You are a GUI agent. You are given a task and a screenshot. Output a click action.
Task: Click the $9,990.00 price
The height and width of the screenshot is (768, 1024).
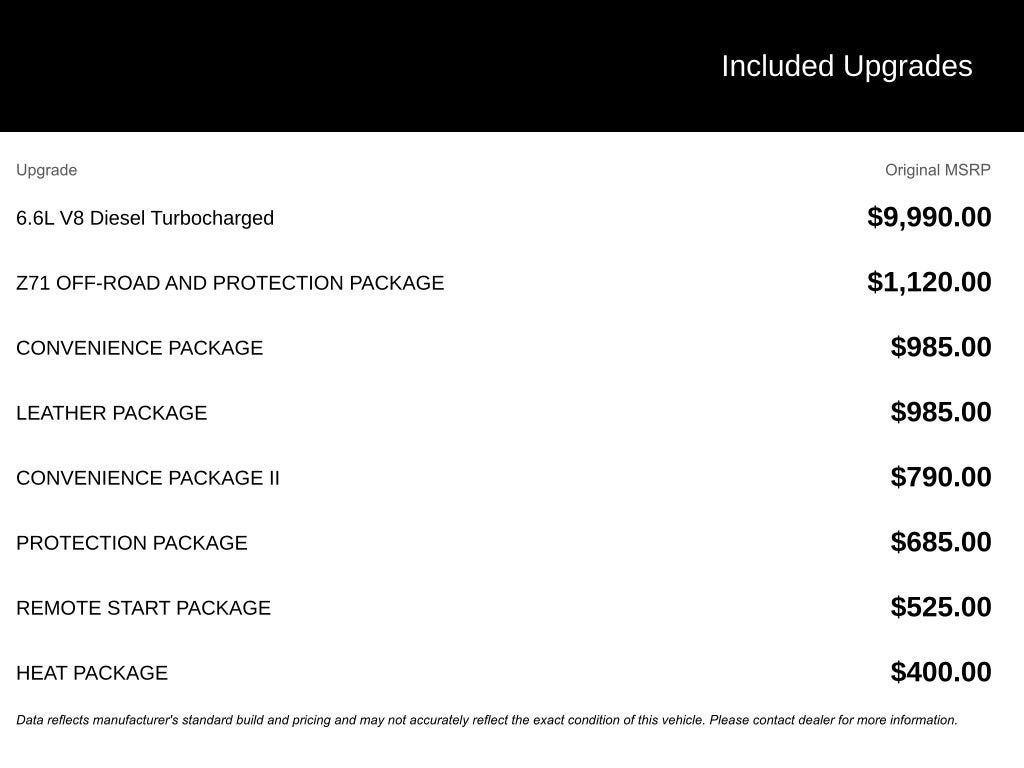[x=929, y=217]
